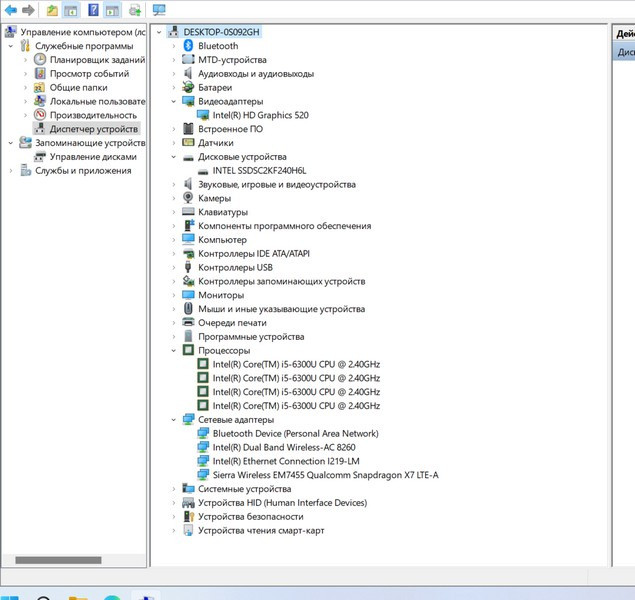Select Disk Management (Управление дисками) in tree

click(x=92, y=157)
